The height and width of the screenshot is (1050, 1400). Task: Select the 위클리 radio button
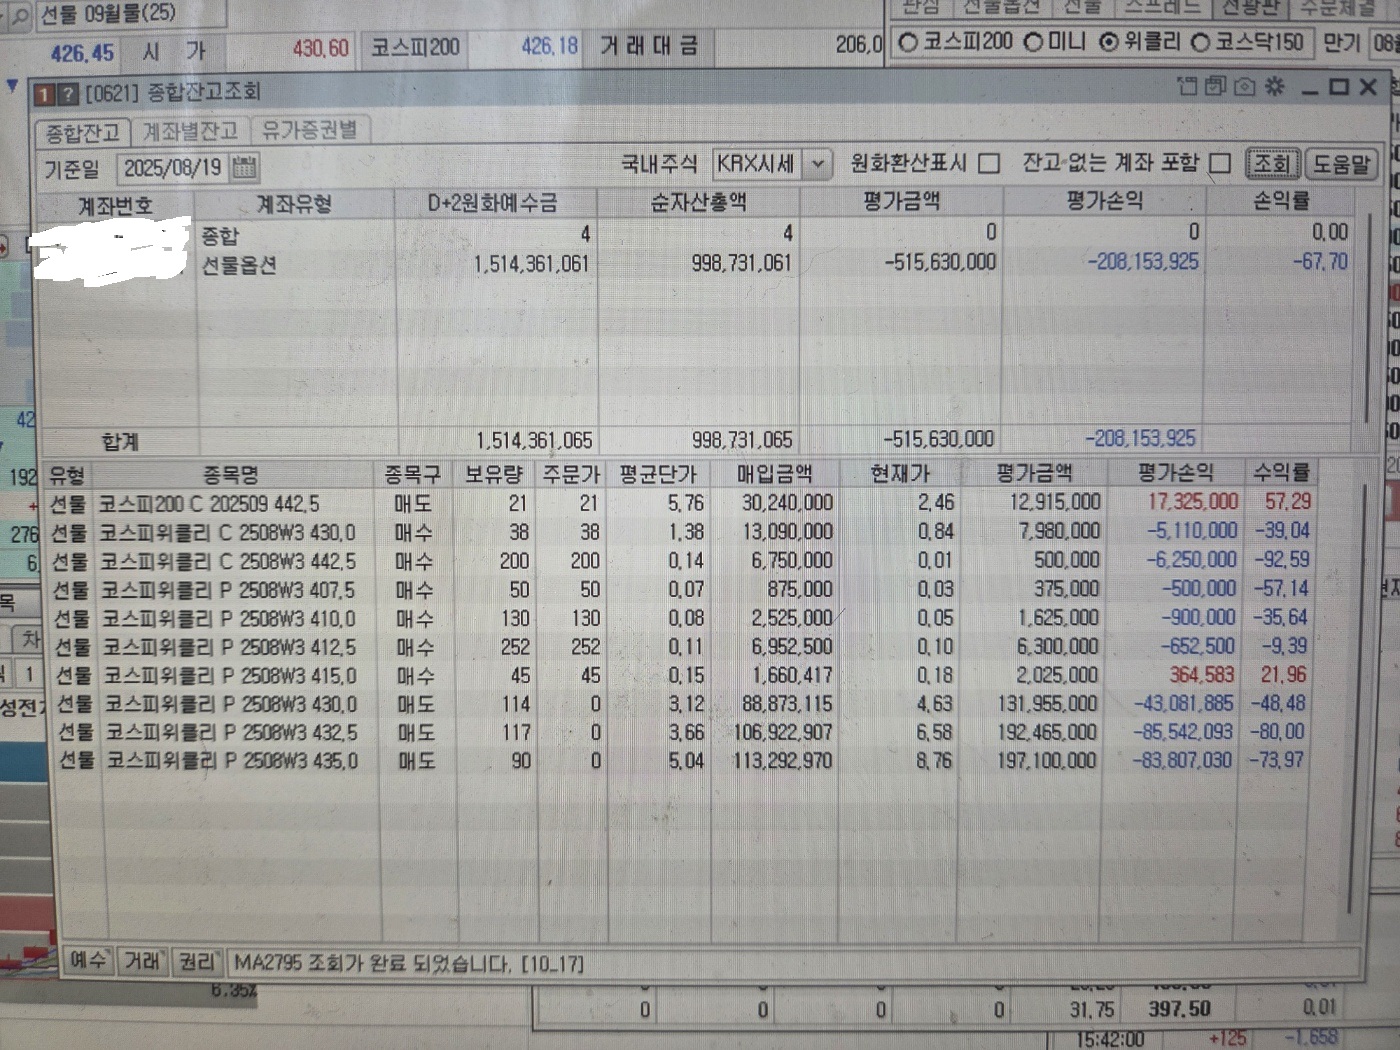coord(1109,43)
